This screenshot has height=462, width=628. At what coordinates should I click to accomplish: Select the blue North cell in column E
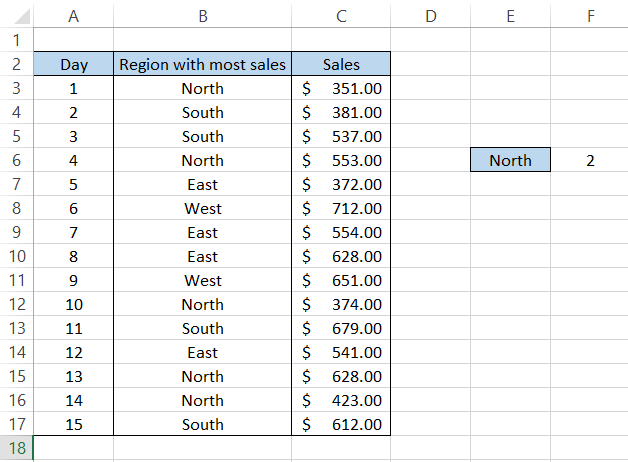coord(510,160)
